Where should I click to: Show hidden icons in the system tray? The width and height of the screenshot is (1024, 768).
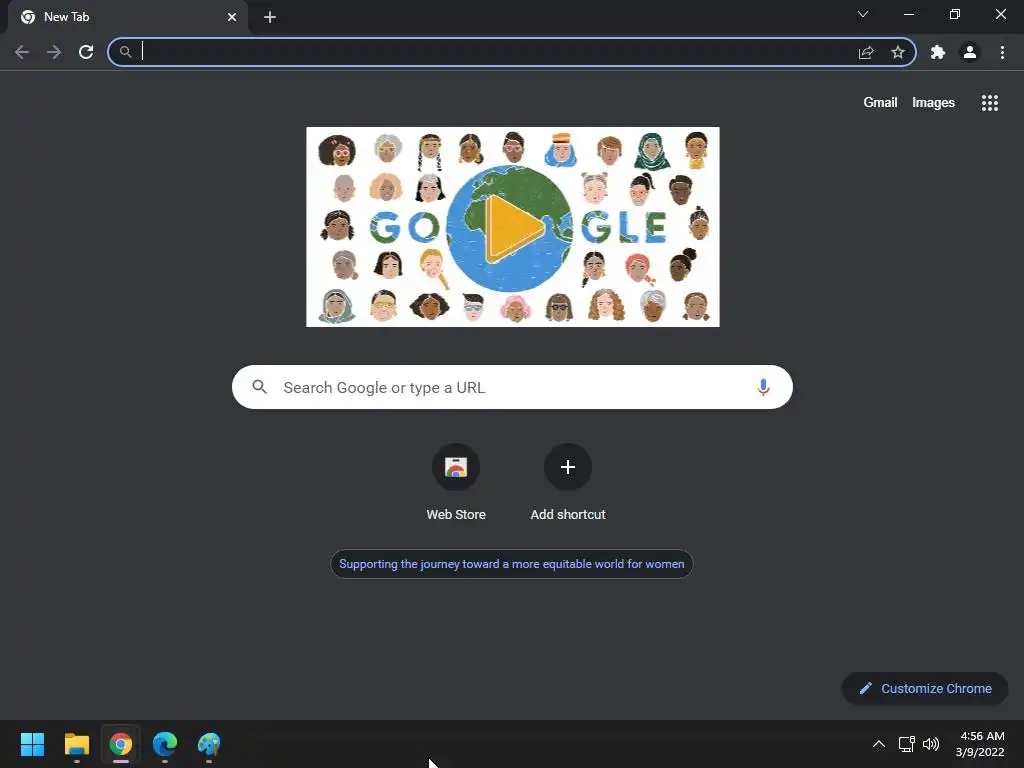click(x=879, y=744)
